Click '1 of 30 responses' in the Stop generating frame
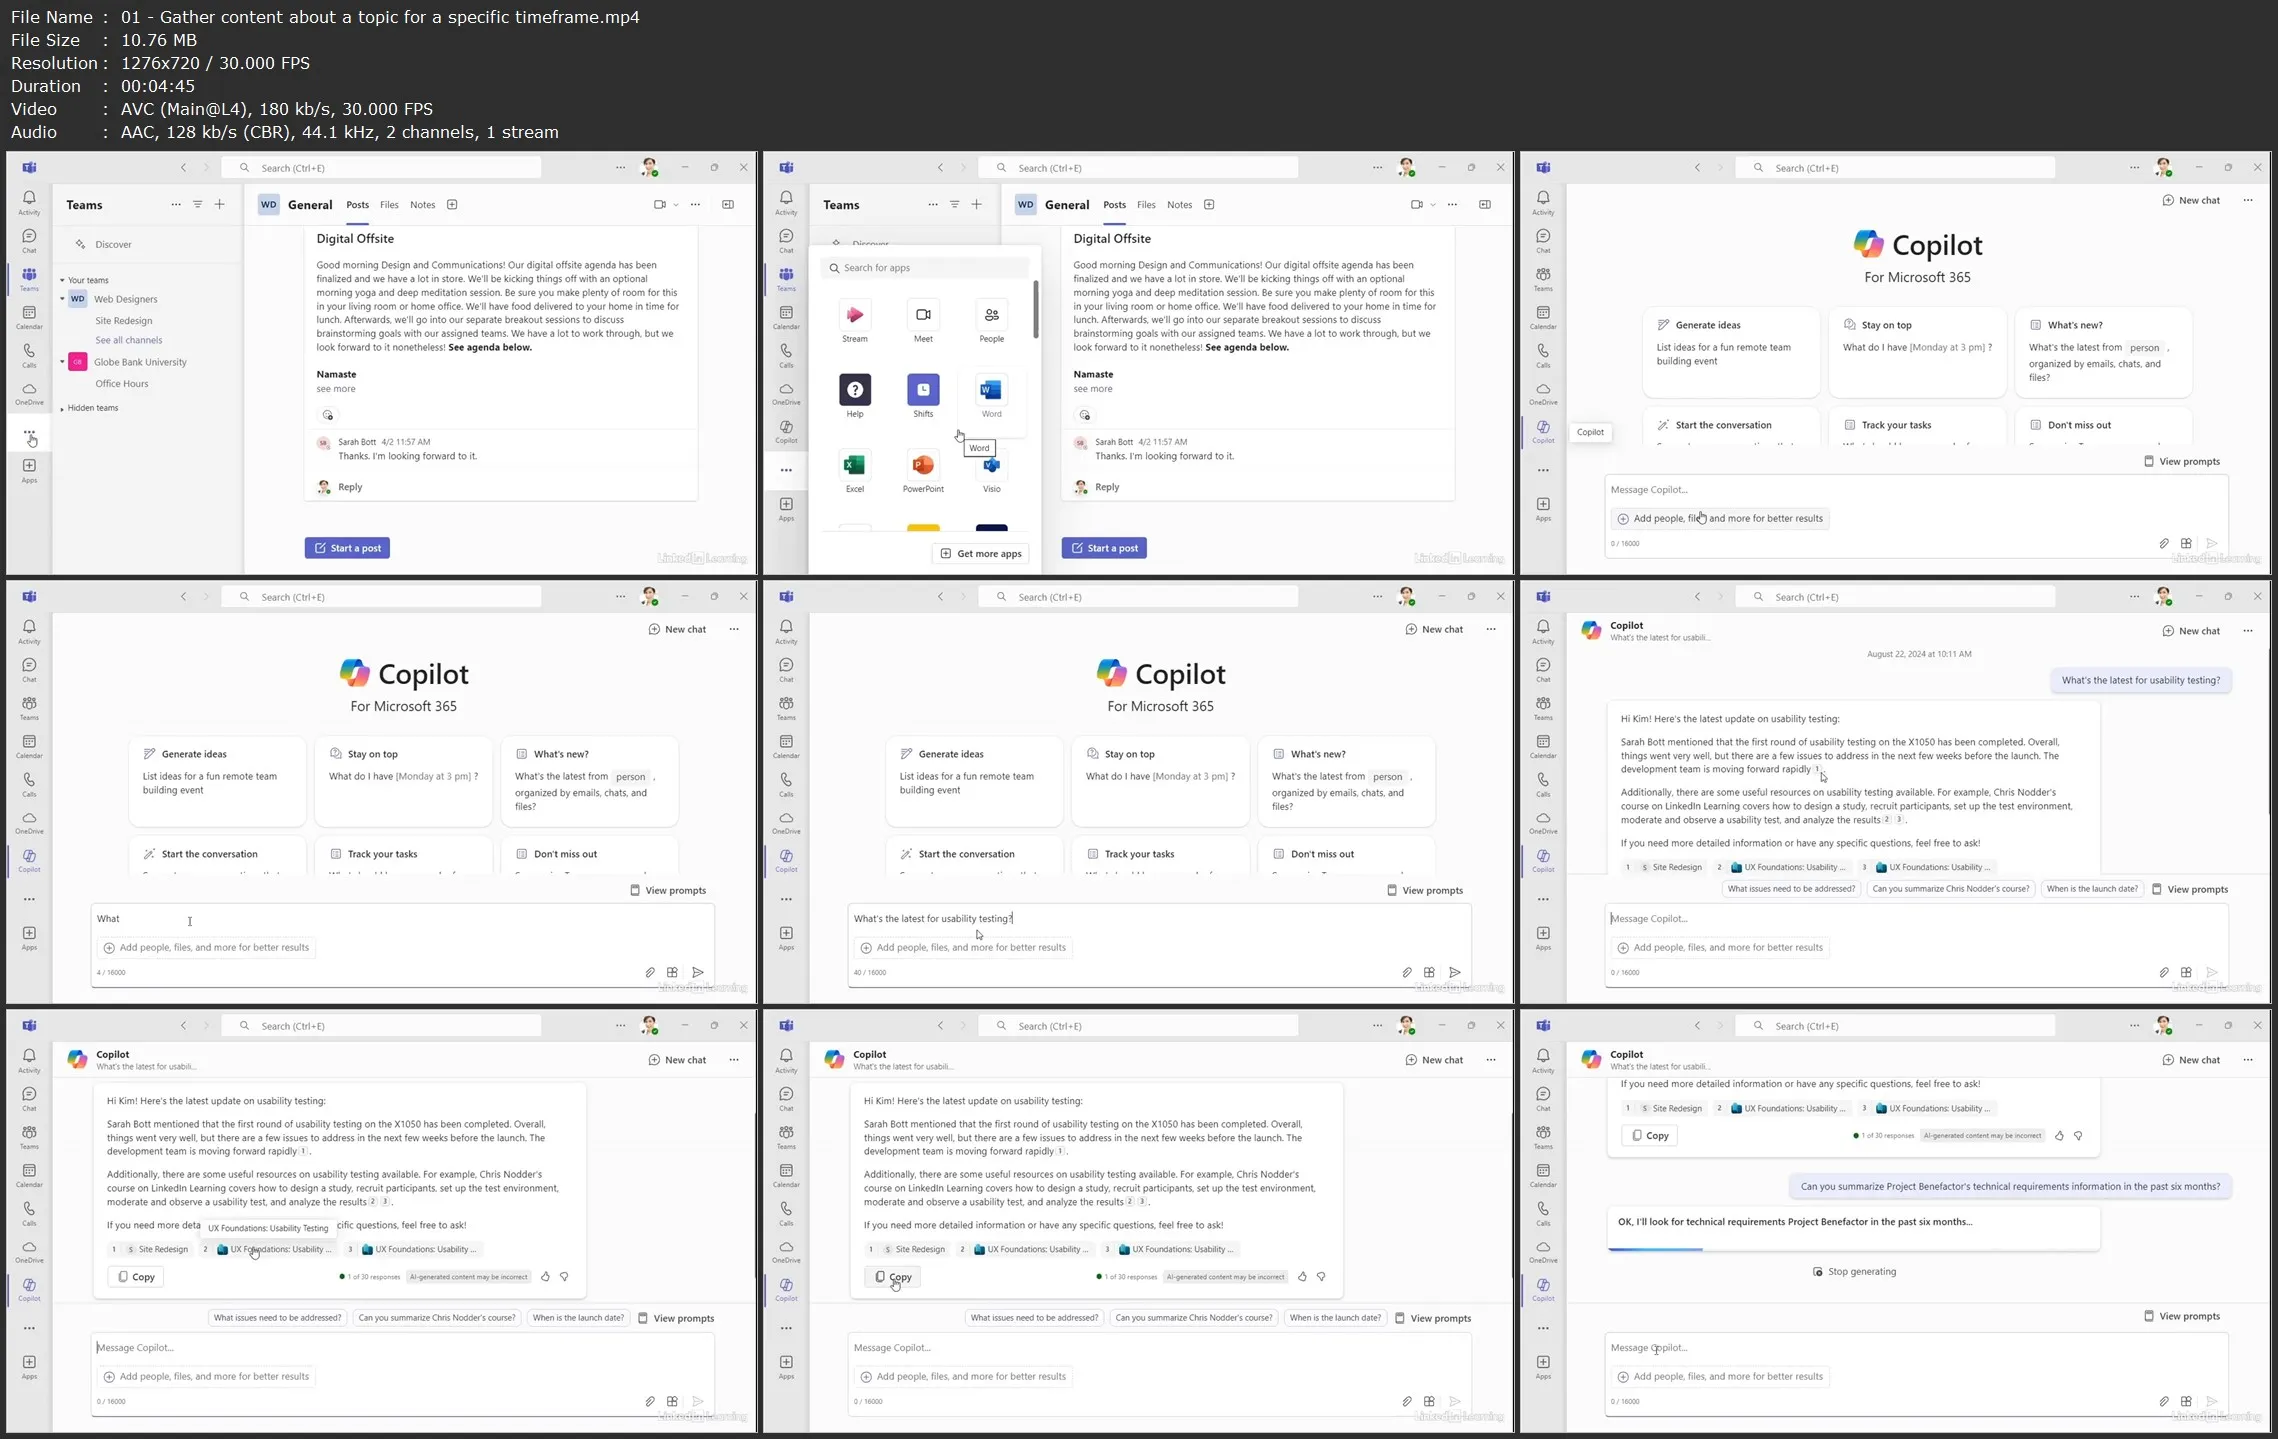This screenshot has height=1439, width=2278. 1884,1136
